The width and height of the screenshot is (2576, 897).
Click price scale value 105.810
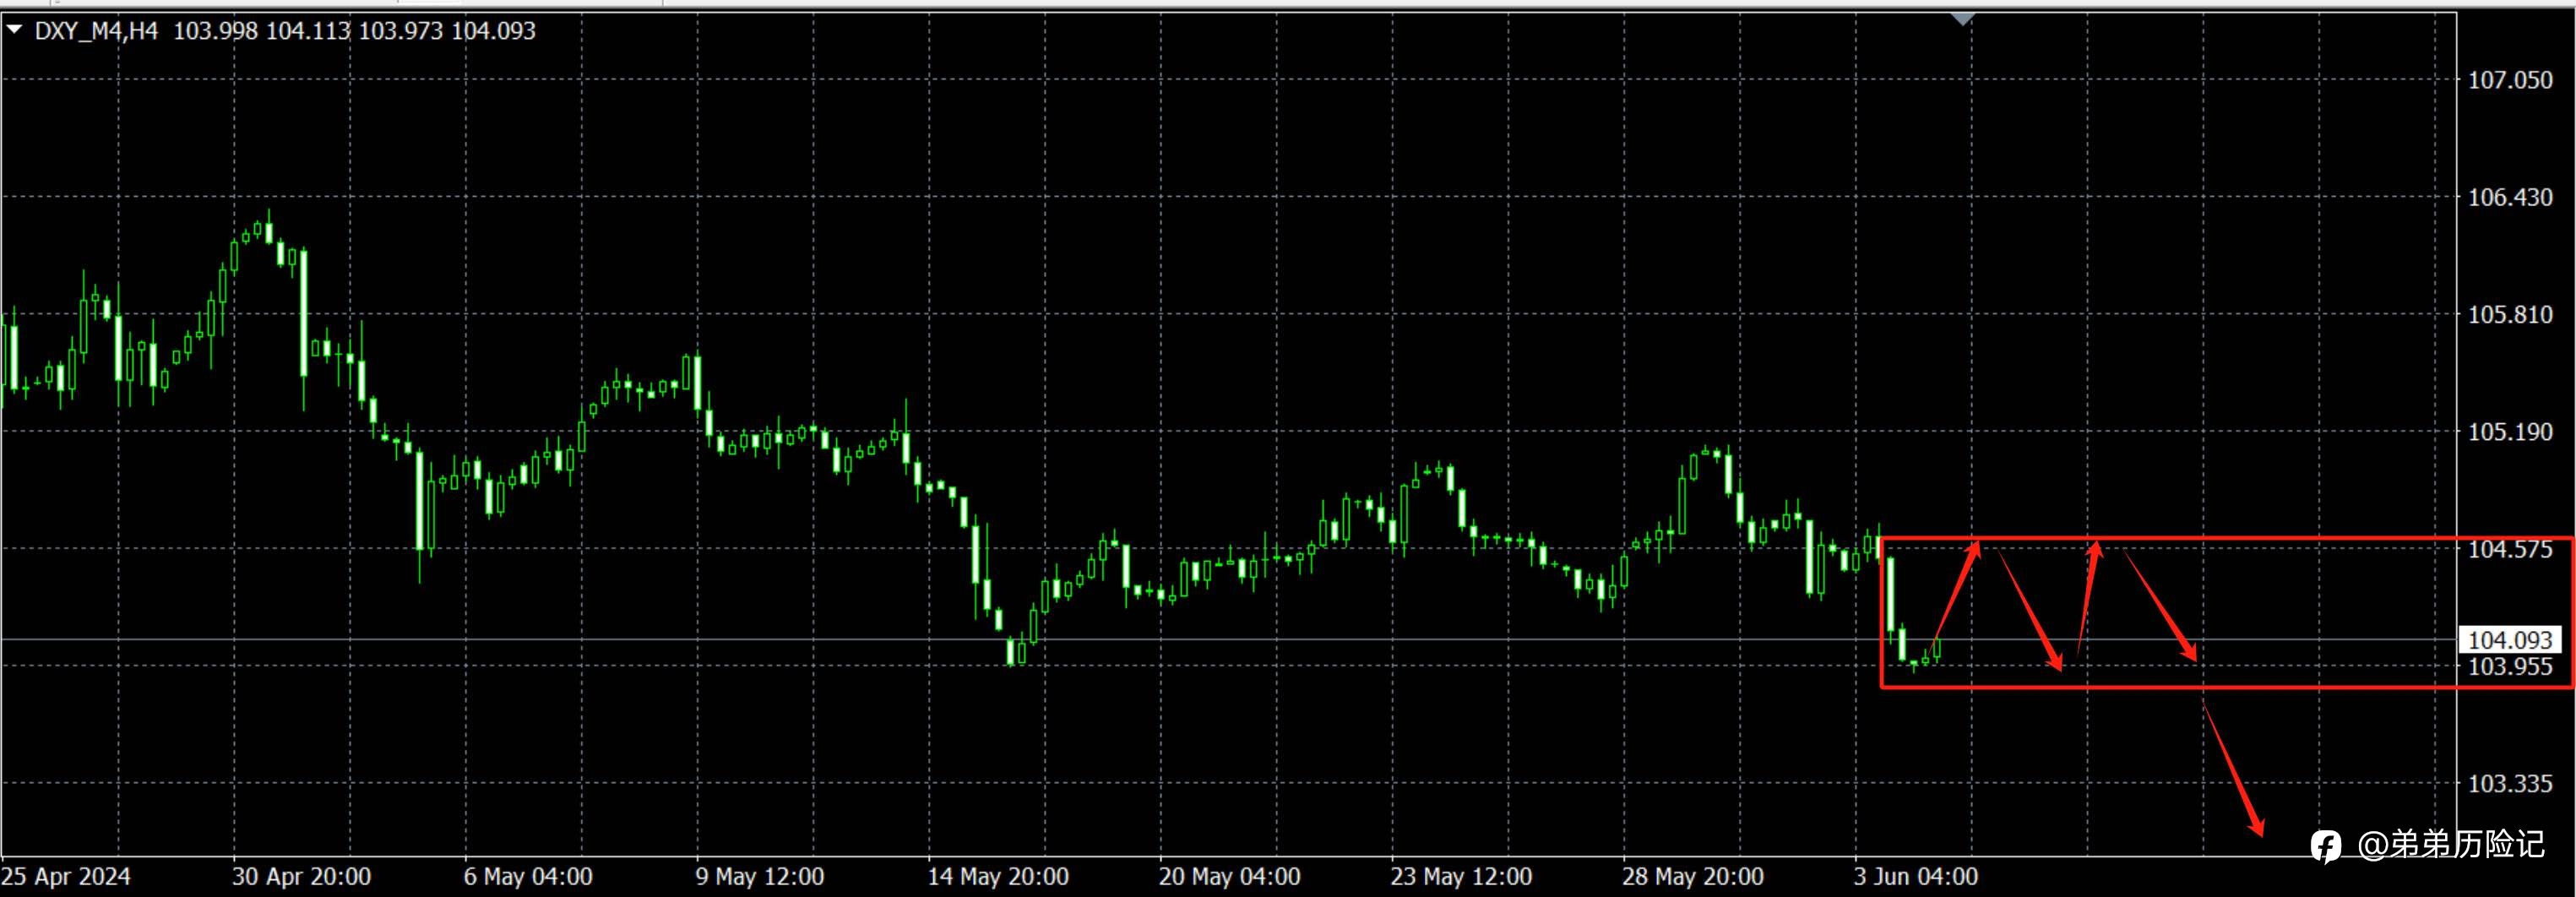click(x=2510, y=314)
